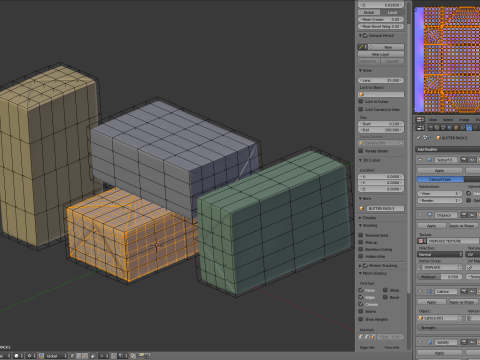Choose Global transform space button

click(x=369, y=12)
